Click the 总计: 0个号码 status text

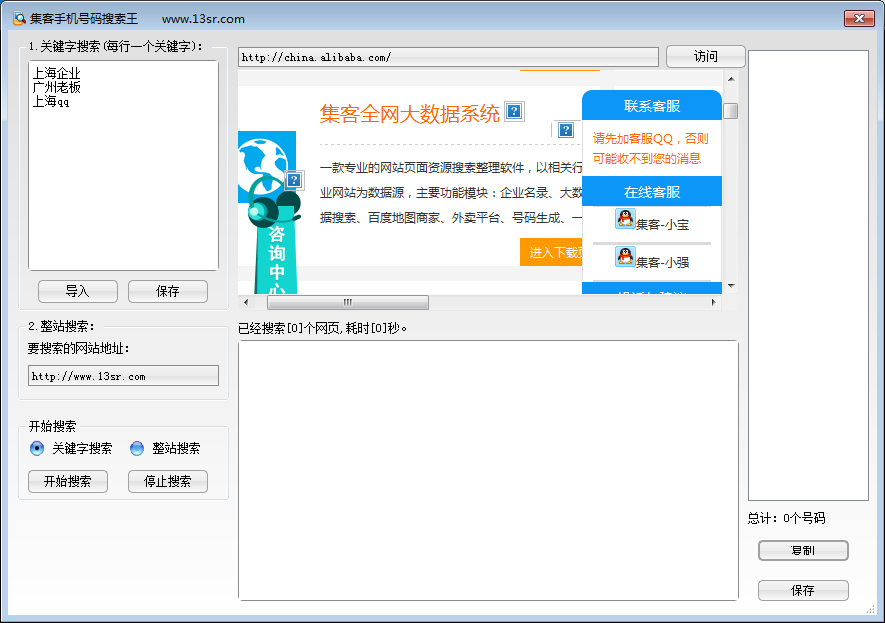(x=786, y=518)
